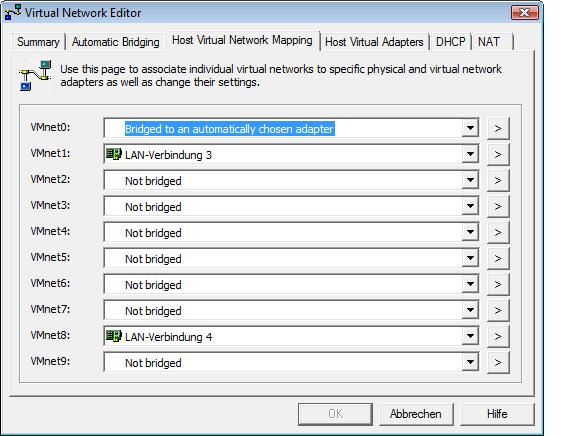Open the VMnet8 options arrow button

pyautogui.click(x=498, y=336)
